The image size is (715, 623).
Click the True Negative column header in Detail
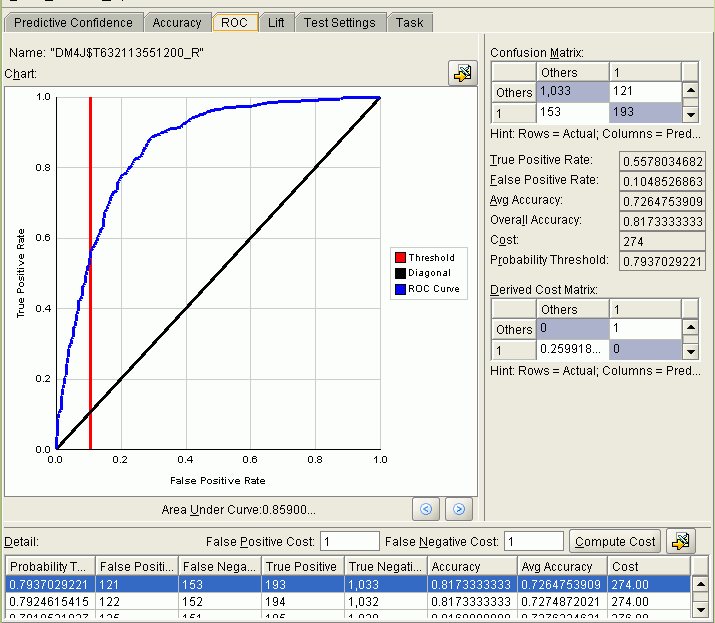[386, 566]
